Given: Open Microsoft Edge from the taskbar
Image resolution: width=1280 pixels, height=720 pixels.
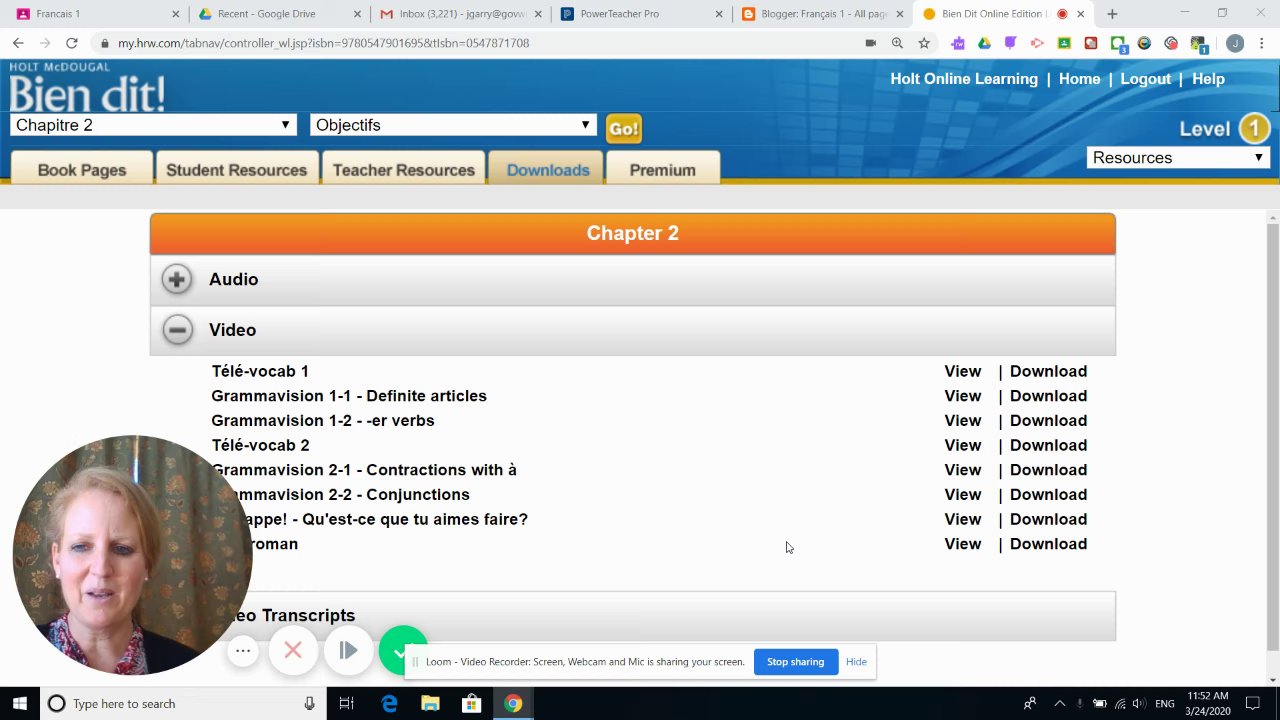Looking at the screenshot, I should click(389, 704).
